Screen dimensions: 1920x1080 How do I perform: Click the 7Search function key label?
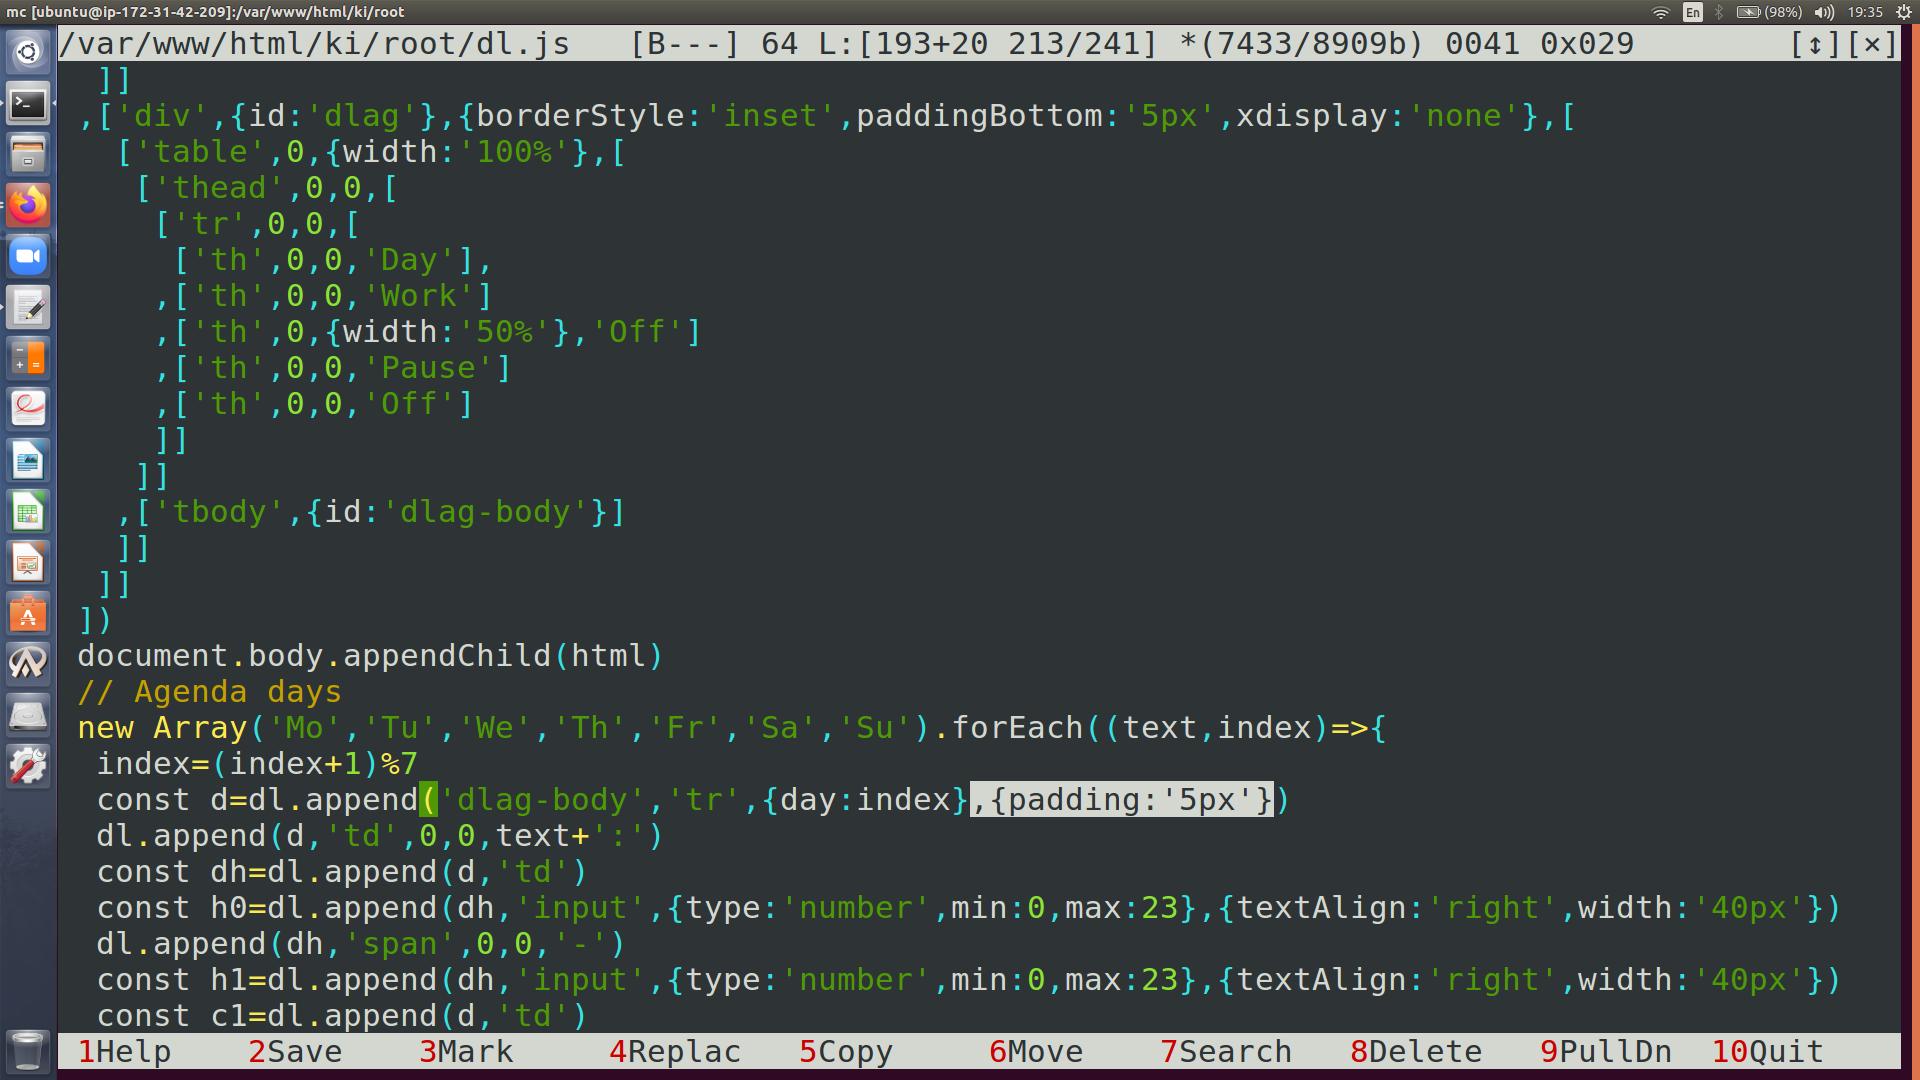pos(1226,1052)
